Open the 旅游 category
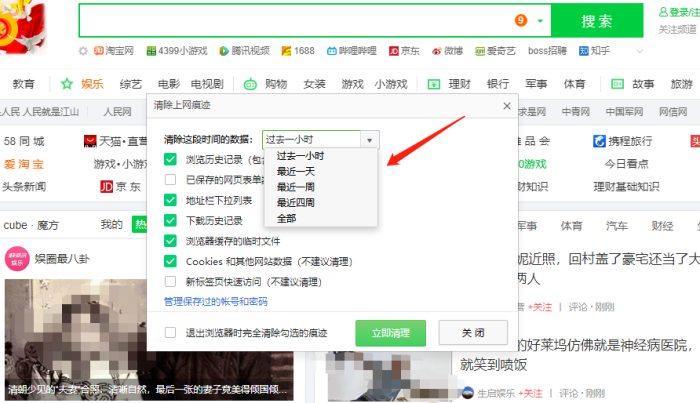This screenshot has height=403, width=700. [x=682, y=84]
